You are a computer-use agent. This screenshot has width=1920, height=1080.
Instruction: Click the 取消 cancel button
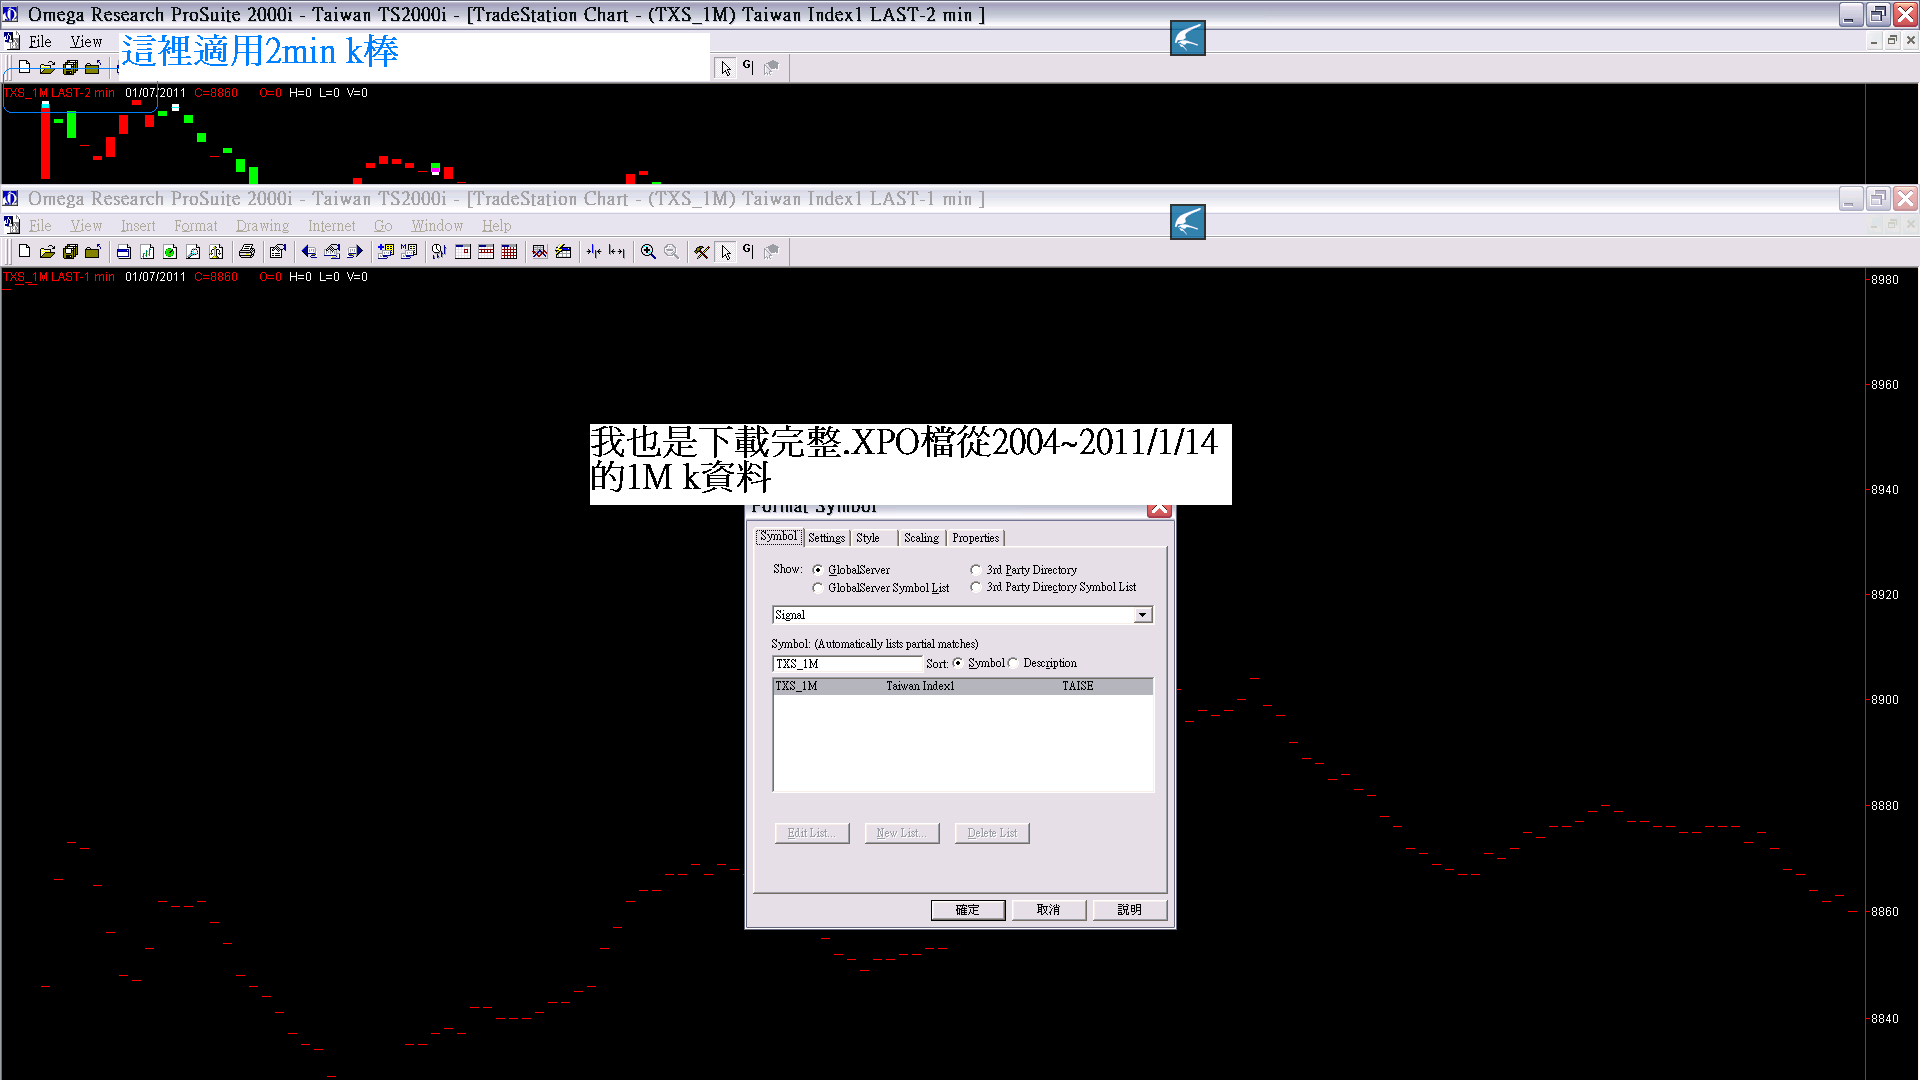[x=1048, y=910]
